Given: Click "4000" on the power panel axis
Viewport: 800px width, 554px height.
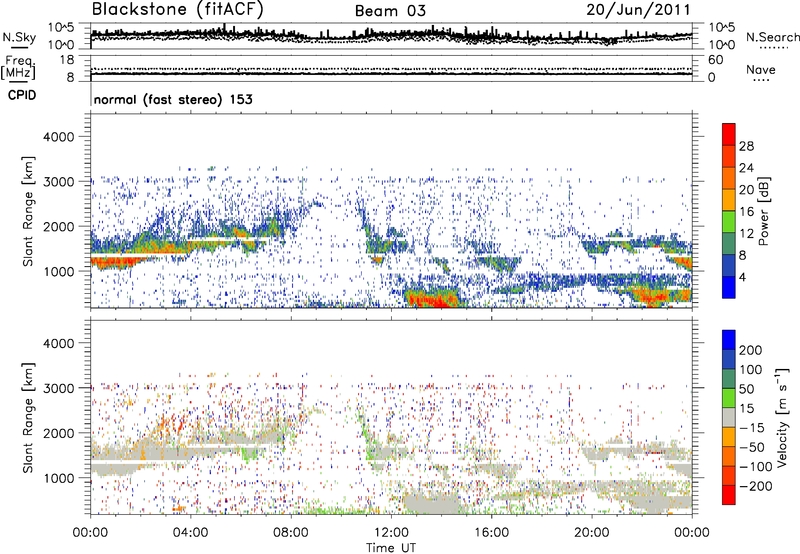Looking at the screenshot, I should pos(58,137).
